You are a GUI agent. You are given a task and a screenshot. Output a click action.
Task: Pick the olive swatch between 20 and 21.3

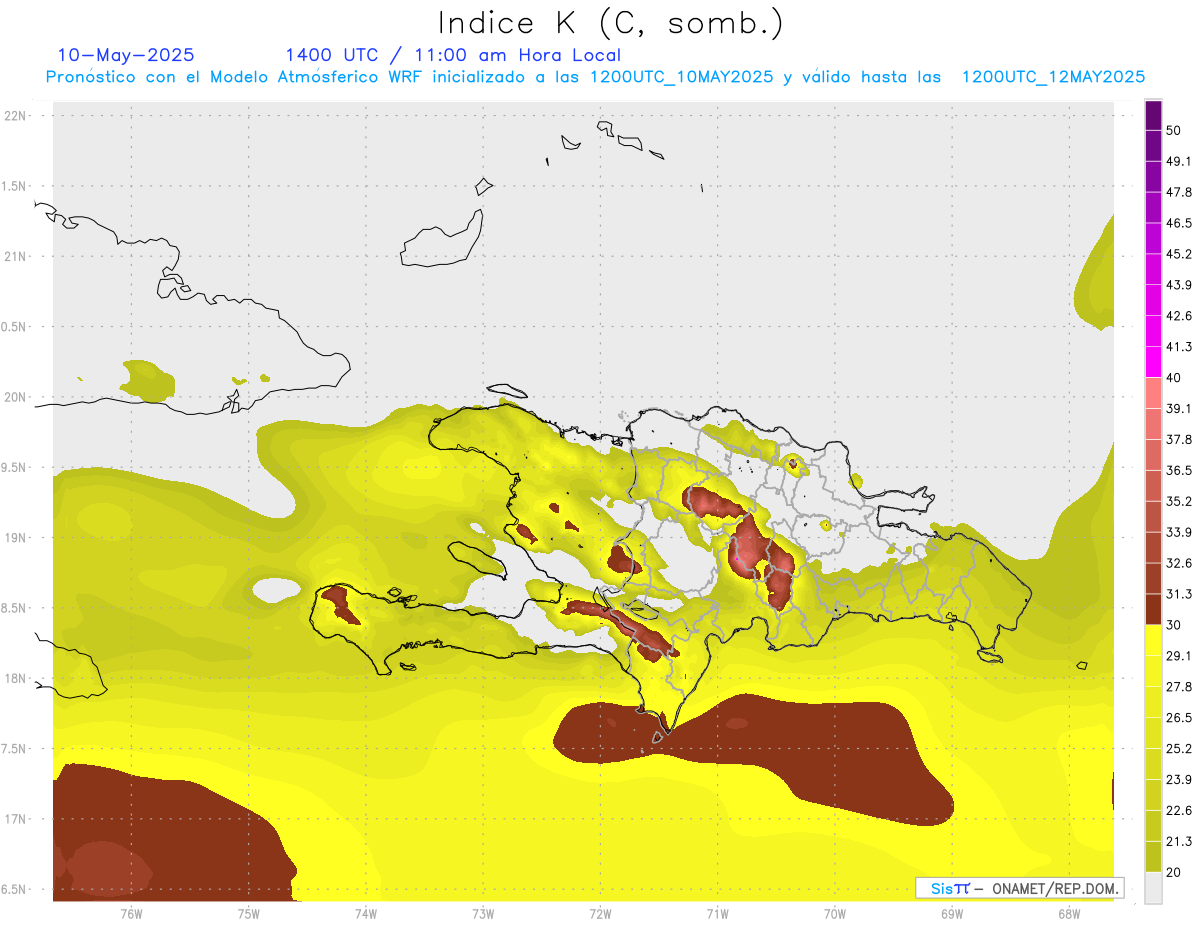pyautogui.click(x=1153, y=857)
